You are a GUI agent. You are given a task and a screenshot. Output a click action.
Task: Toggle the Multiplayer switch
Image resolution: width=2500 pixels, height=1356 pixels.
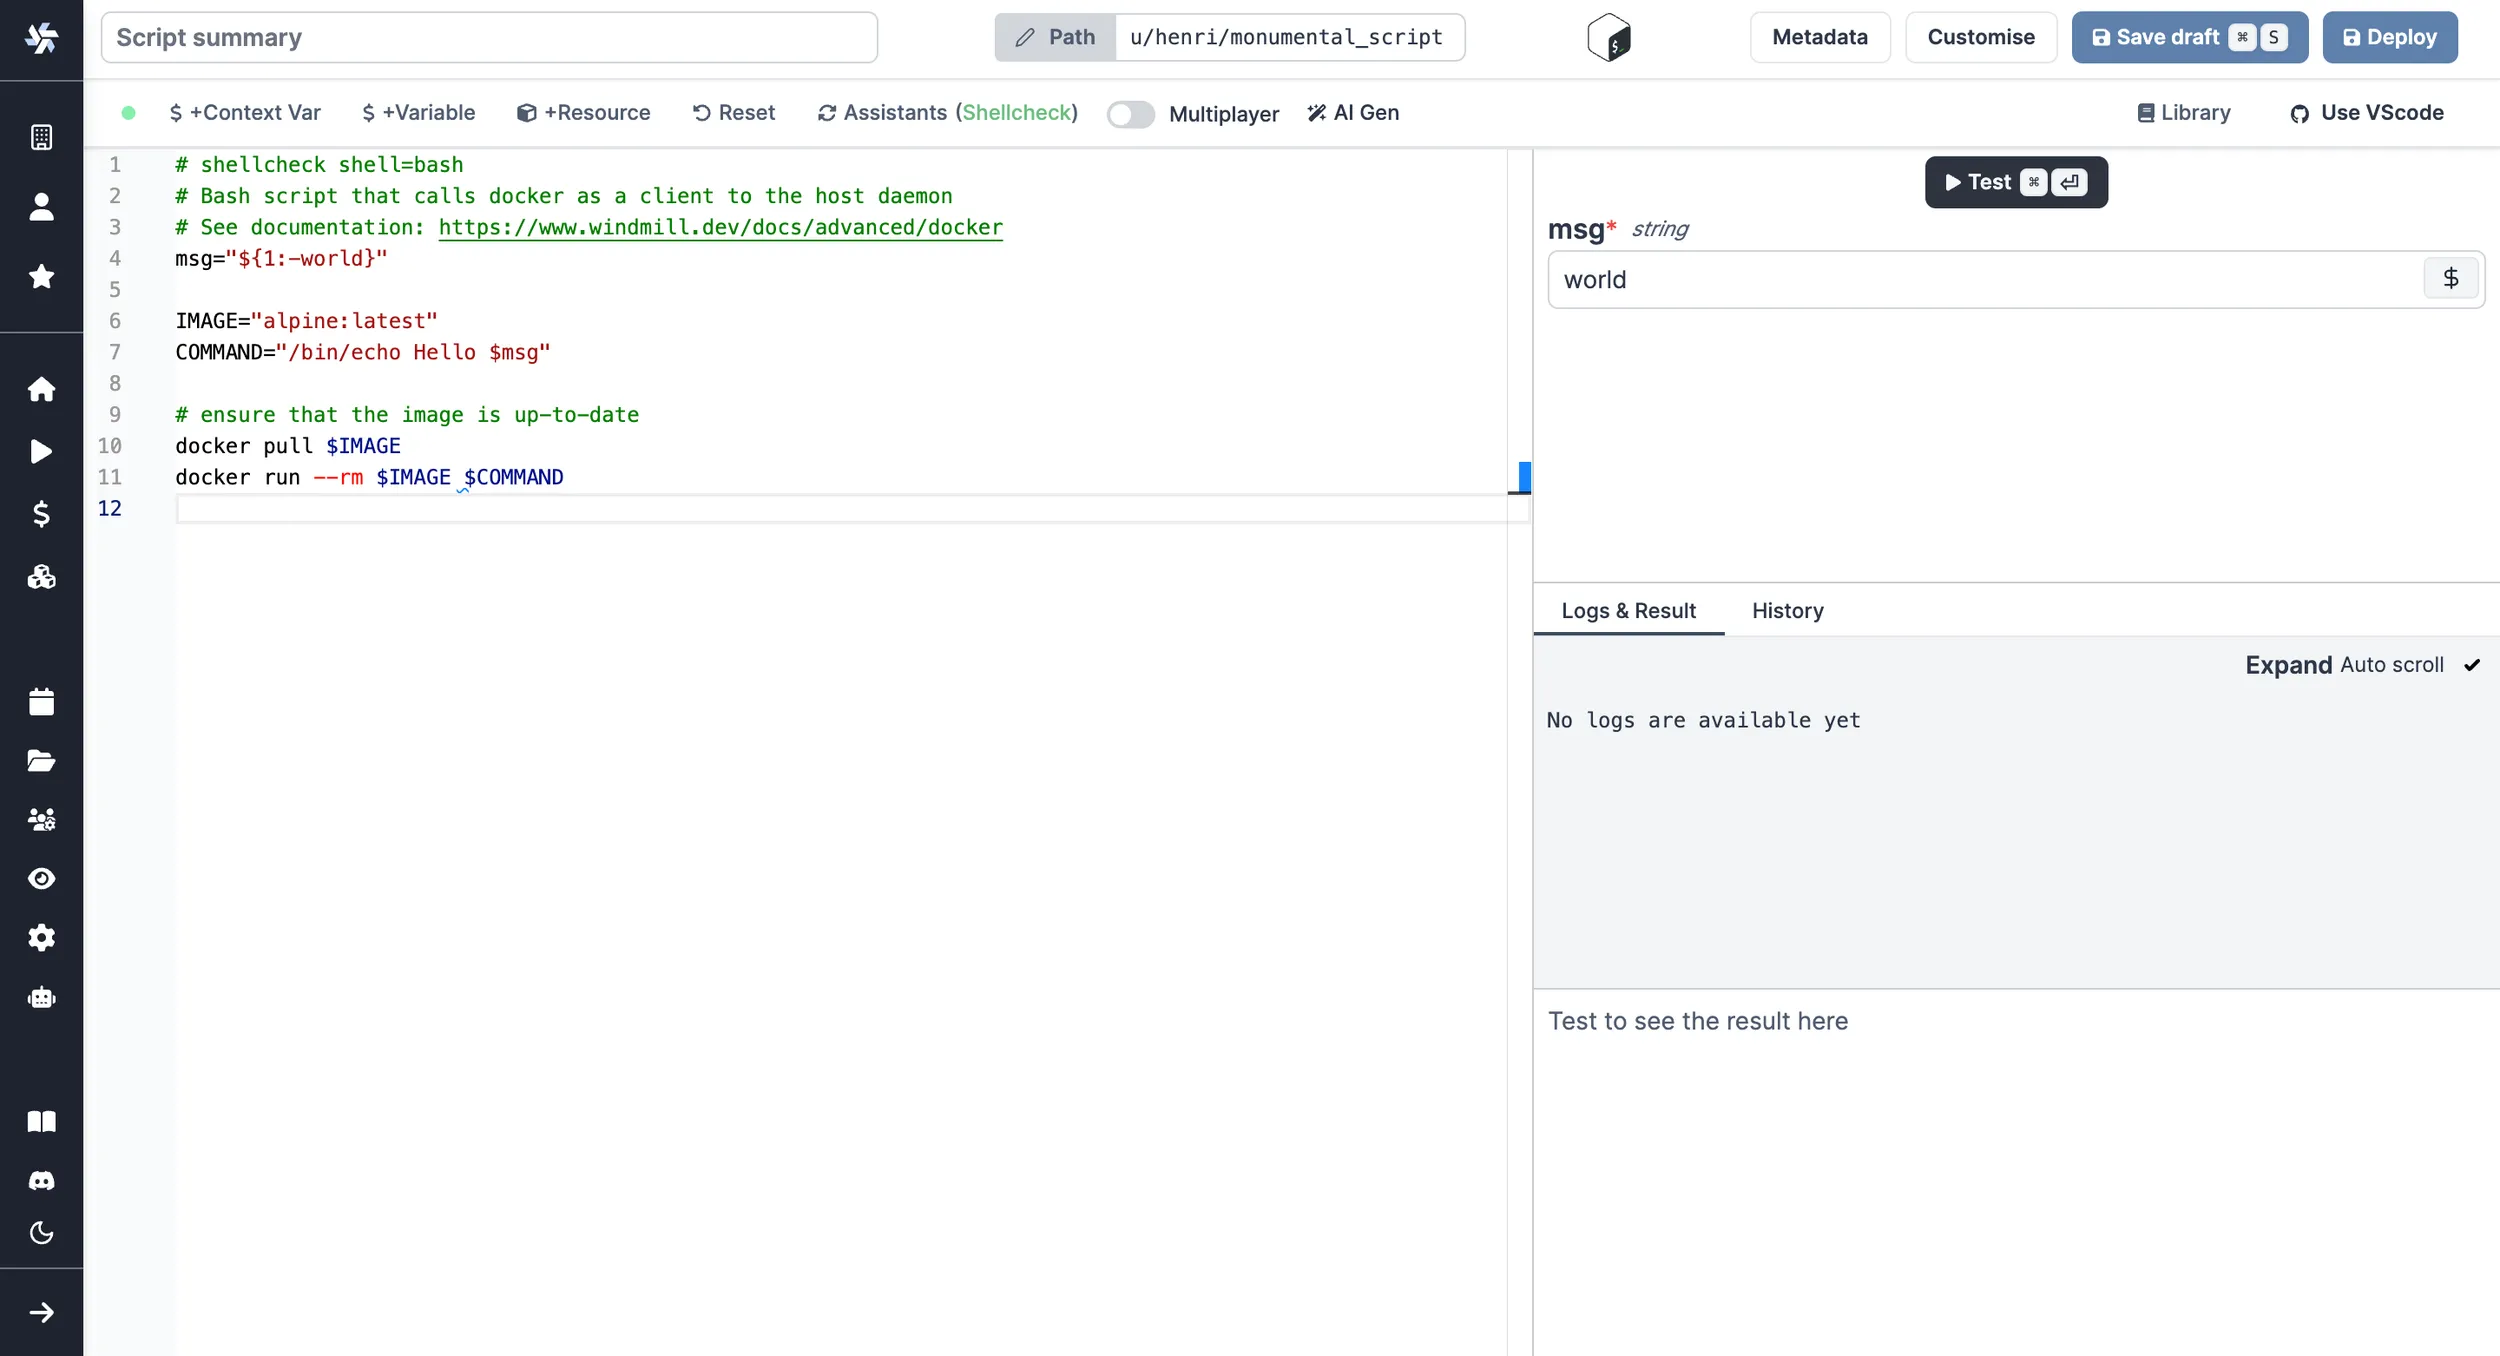pos(1130,114)
